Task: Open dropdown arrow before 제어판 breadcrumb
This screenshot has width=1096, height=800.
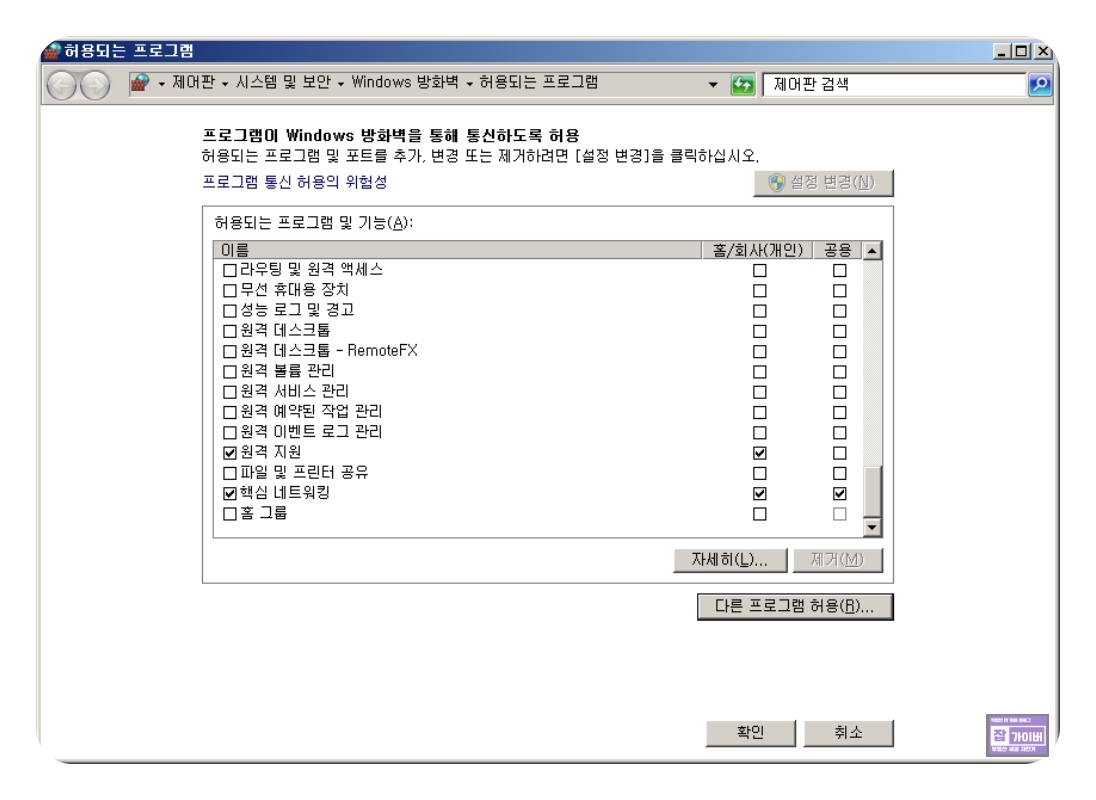Action: [x=161, y=84]
